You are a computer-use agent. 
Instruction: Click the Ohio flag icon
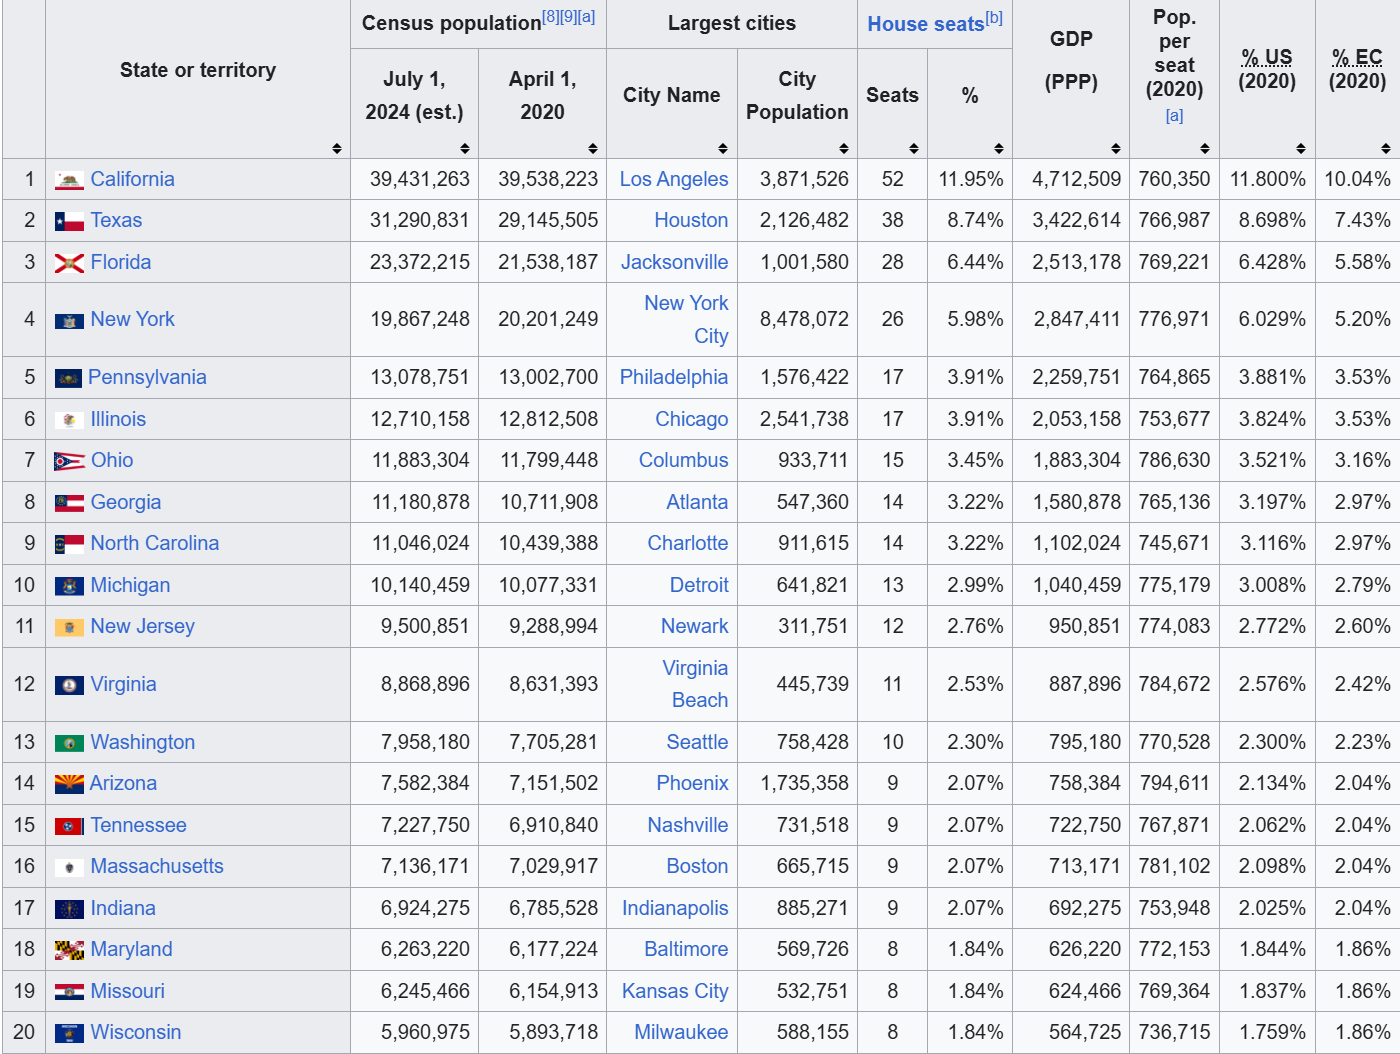(69, 461)
